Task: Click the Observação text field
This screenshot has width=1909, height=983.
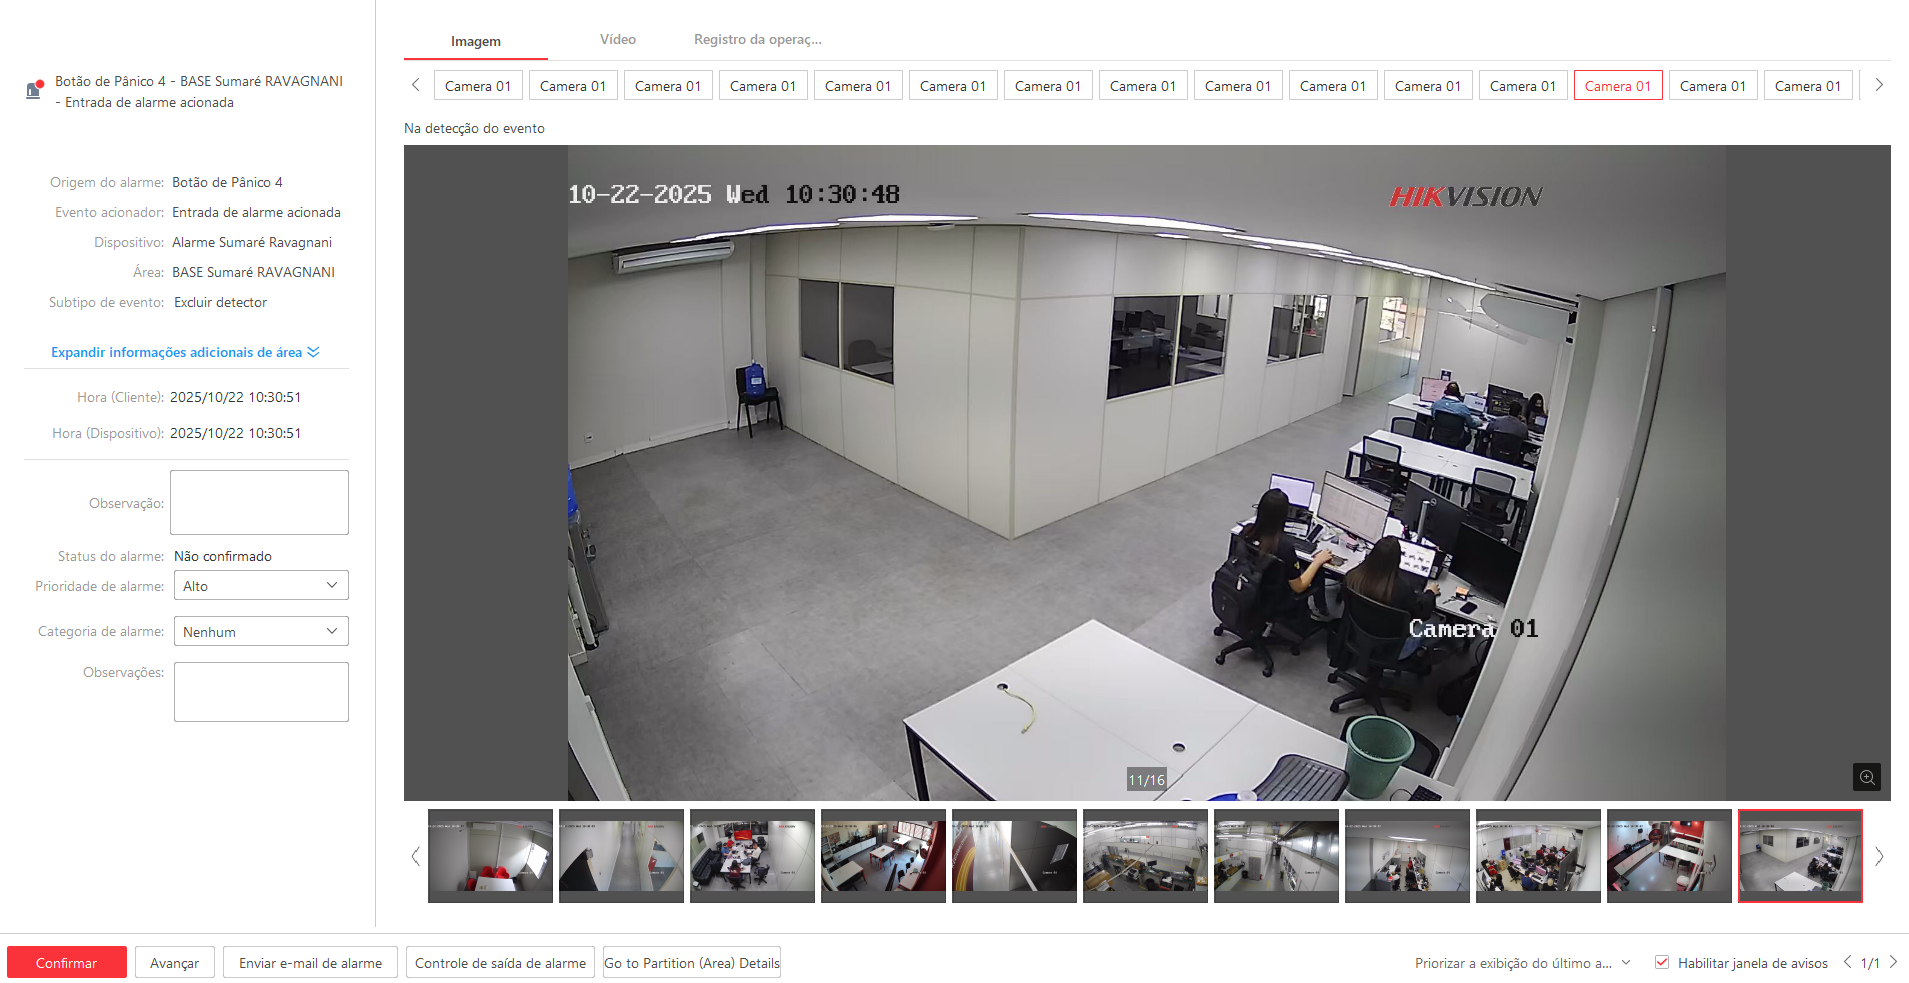Action: [x=259, y=502]
